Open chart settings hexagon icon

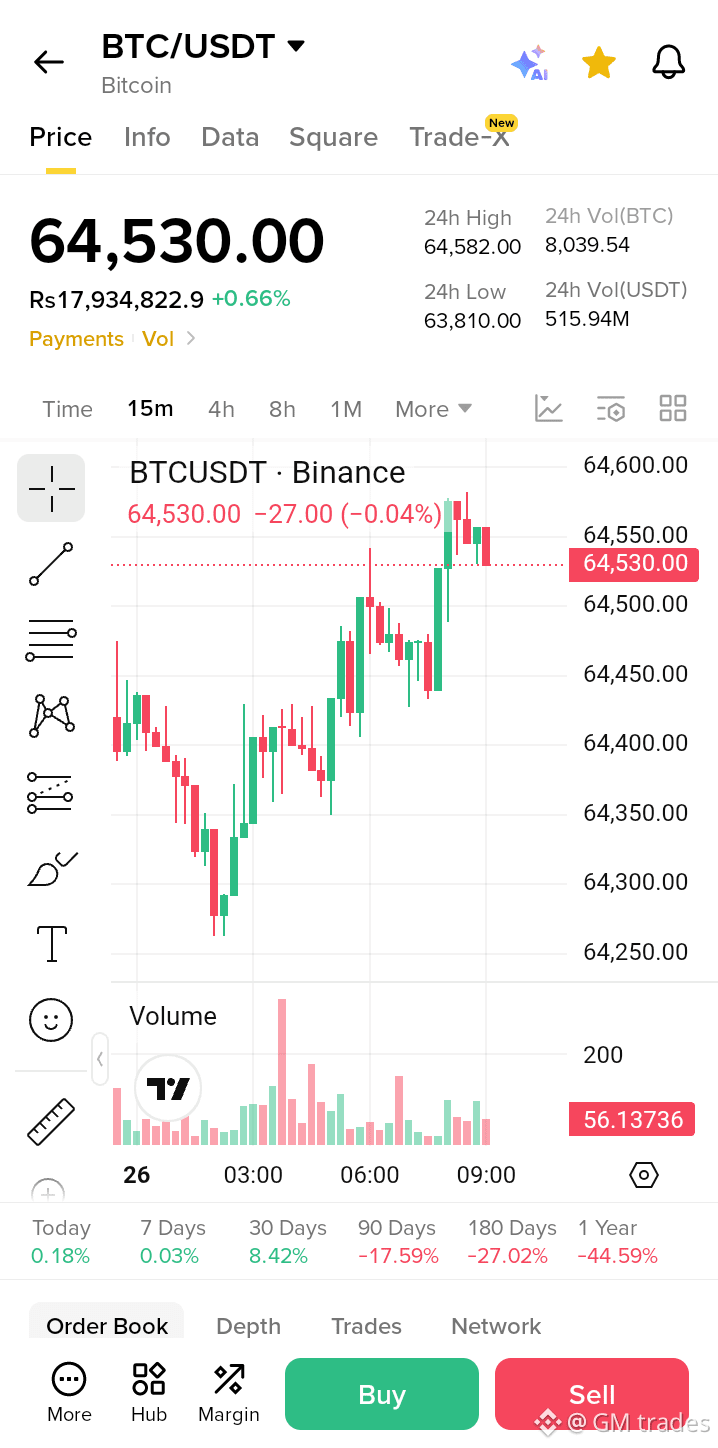click(x=644, y=1175)
